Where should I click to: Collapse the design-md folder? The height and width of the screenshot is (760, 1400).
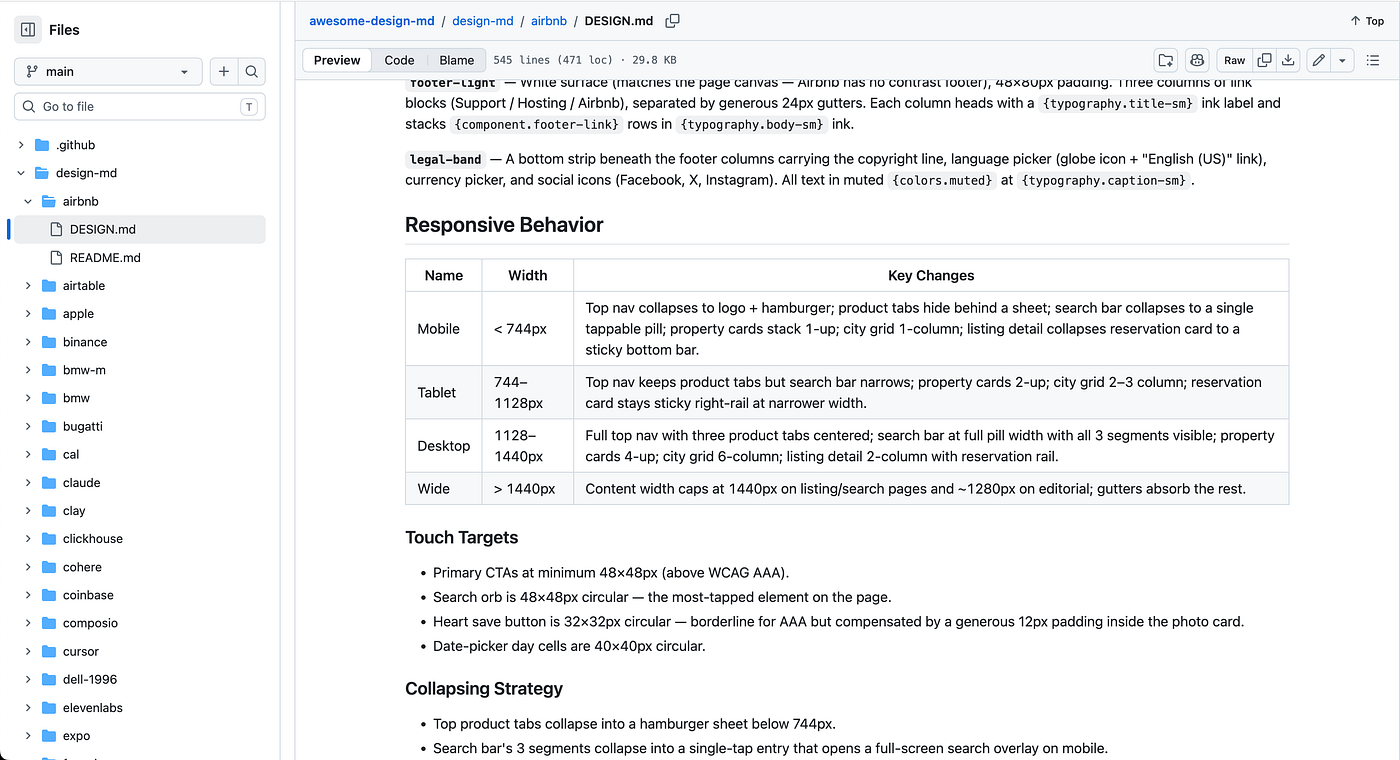click(21, 173)
